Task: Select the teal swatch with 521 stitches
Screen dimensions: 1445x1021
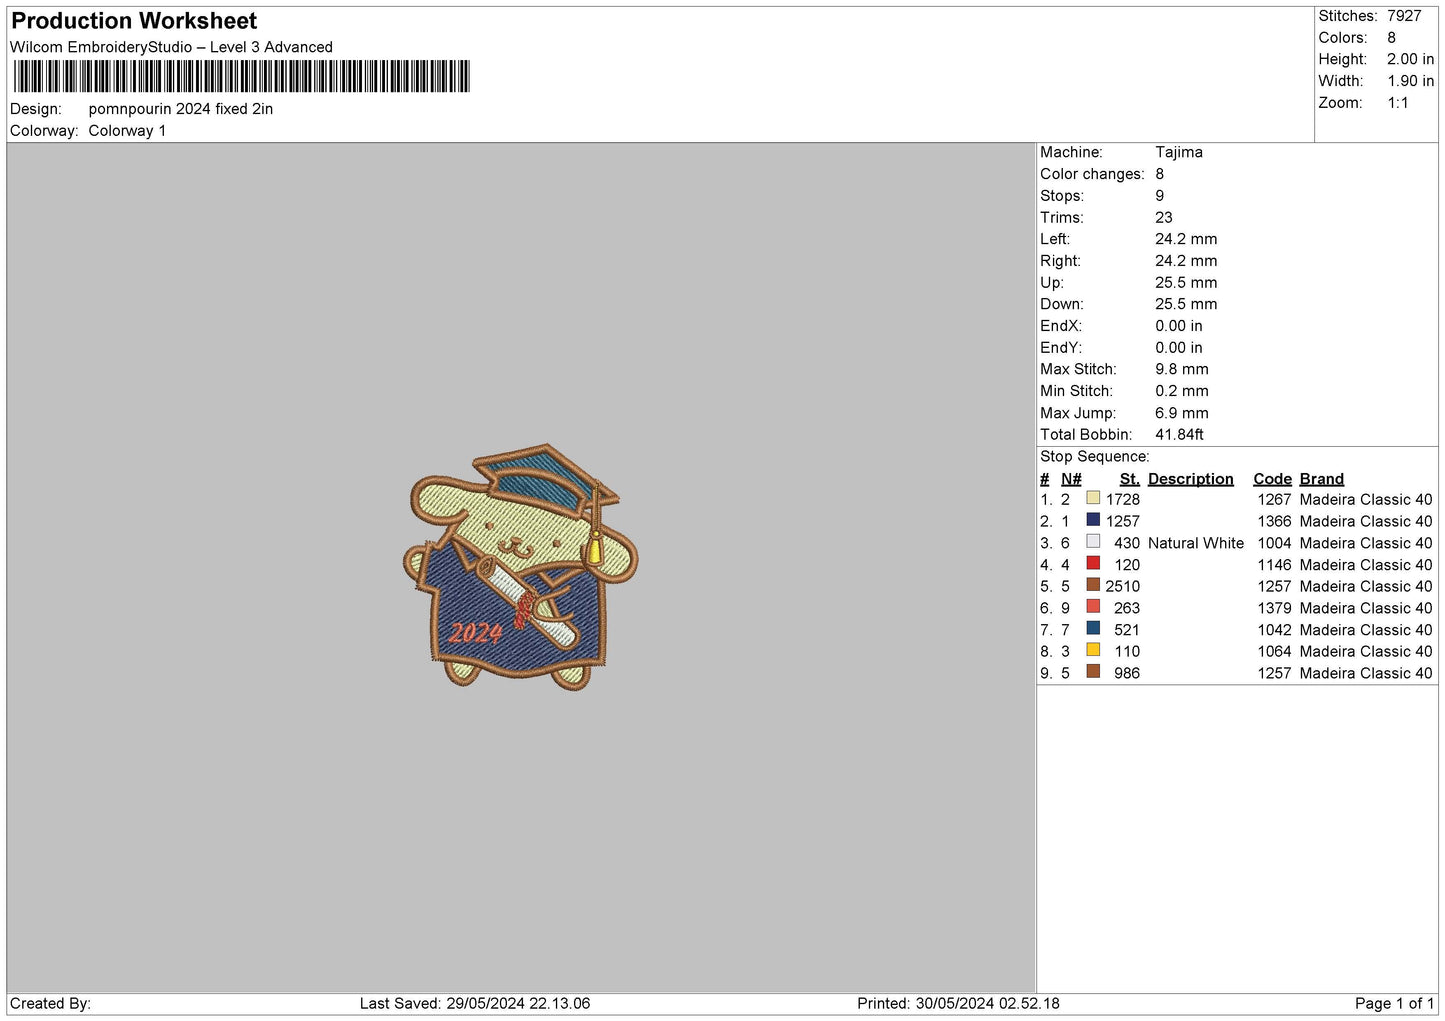Action: click(1093, 629)
